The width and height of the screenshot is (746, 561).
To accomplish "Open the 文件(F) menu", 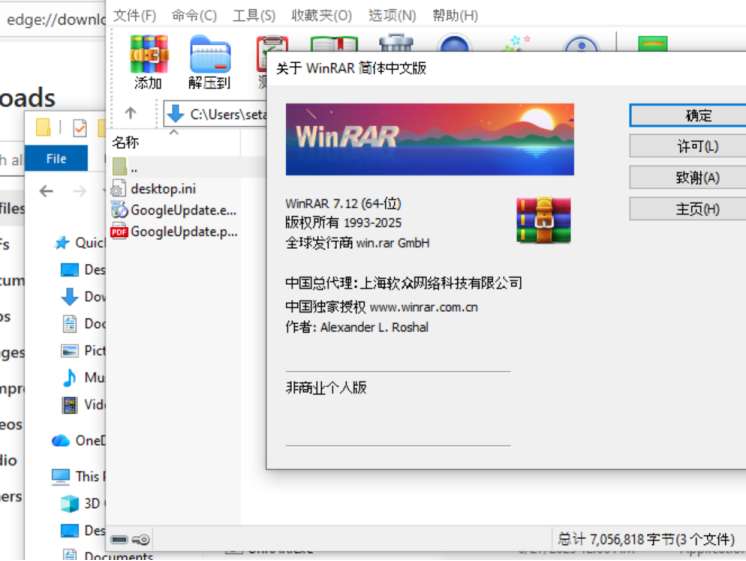I will pos(134,15).
